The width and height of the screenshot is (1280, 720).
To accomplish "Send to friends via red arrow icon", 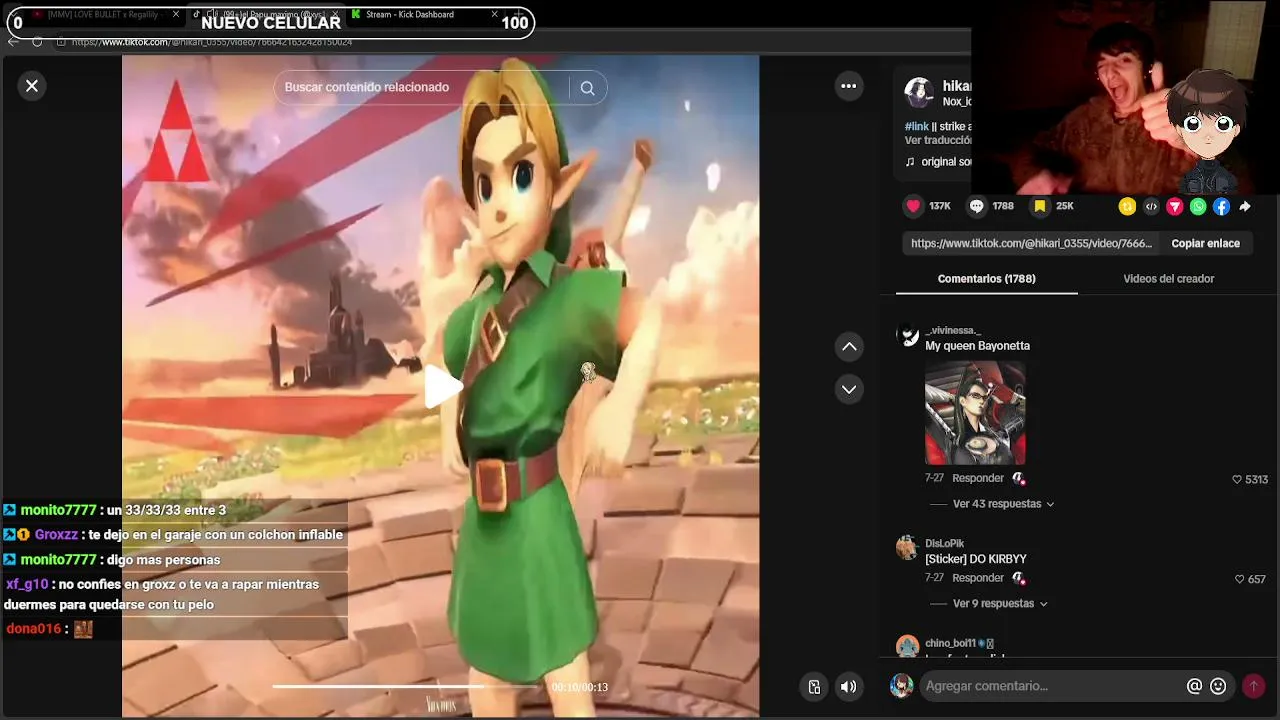I will (x=1175, y=207).
